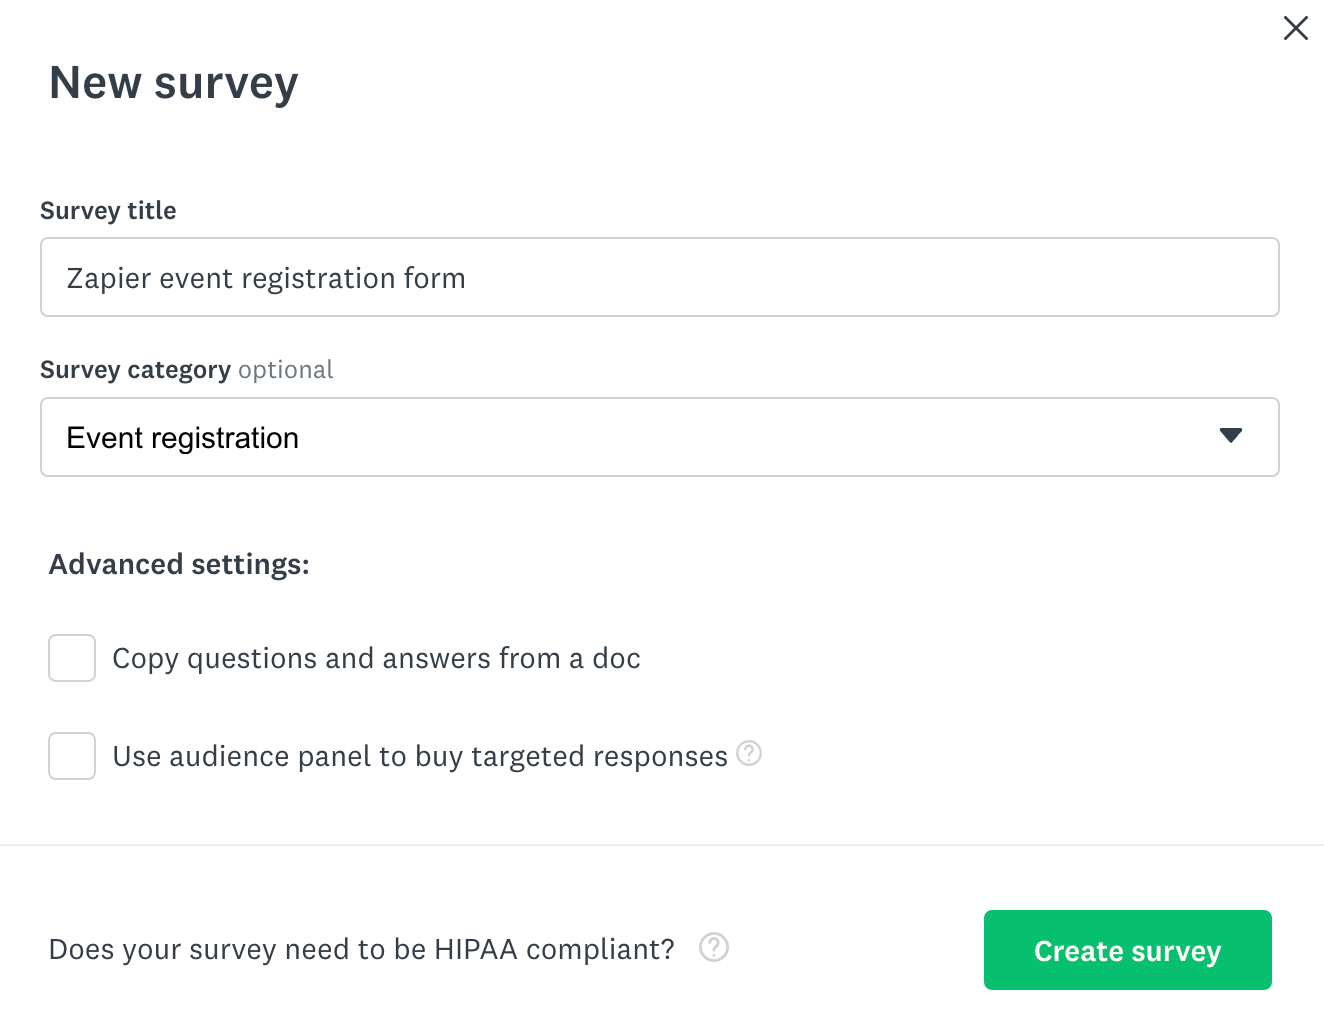Click the Survey category dropdown arrow

1231,436
